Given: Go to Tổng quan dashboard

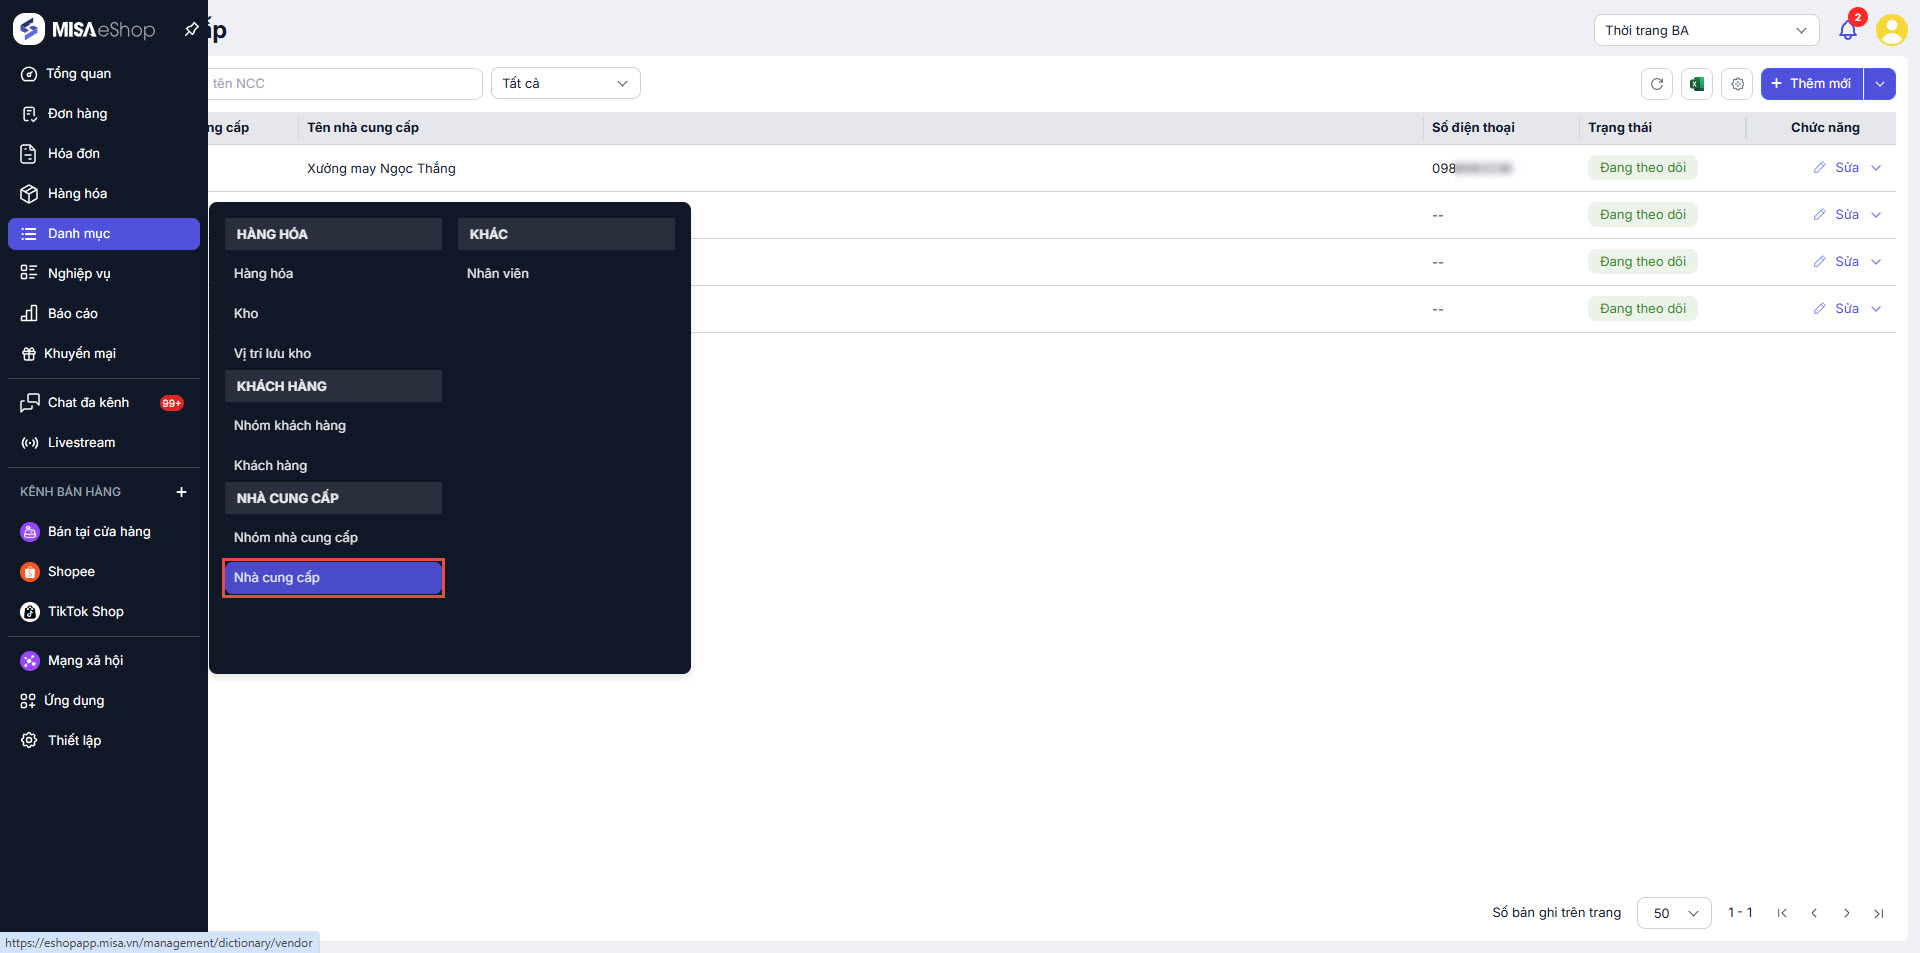Looking at the screenshot, I should coord(104,74).
